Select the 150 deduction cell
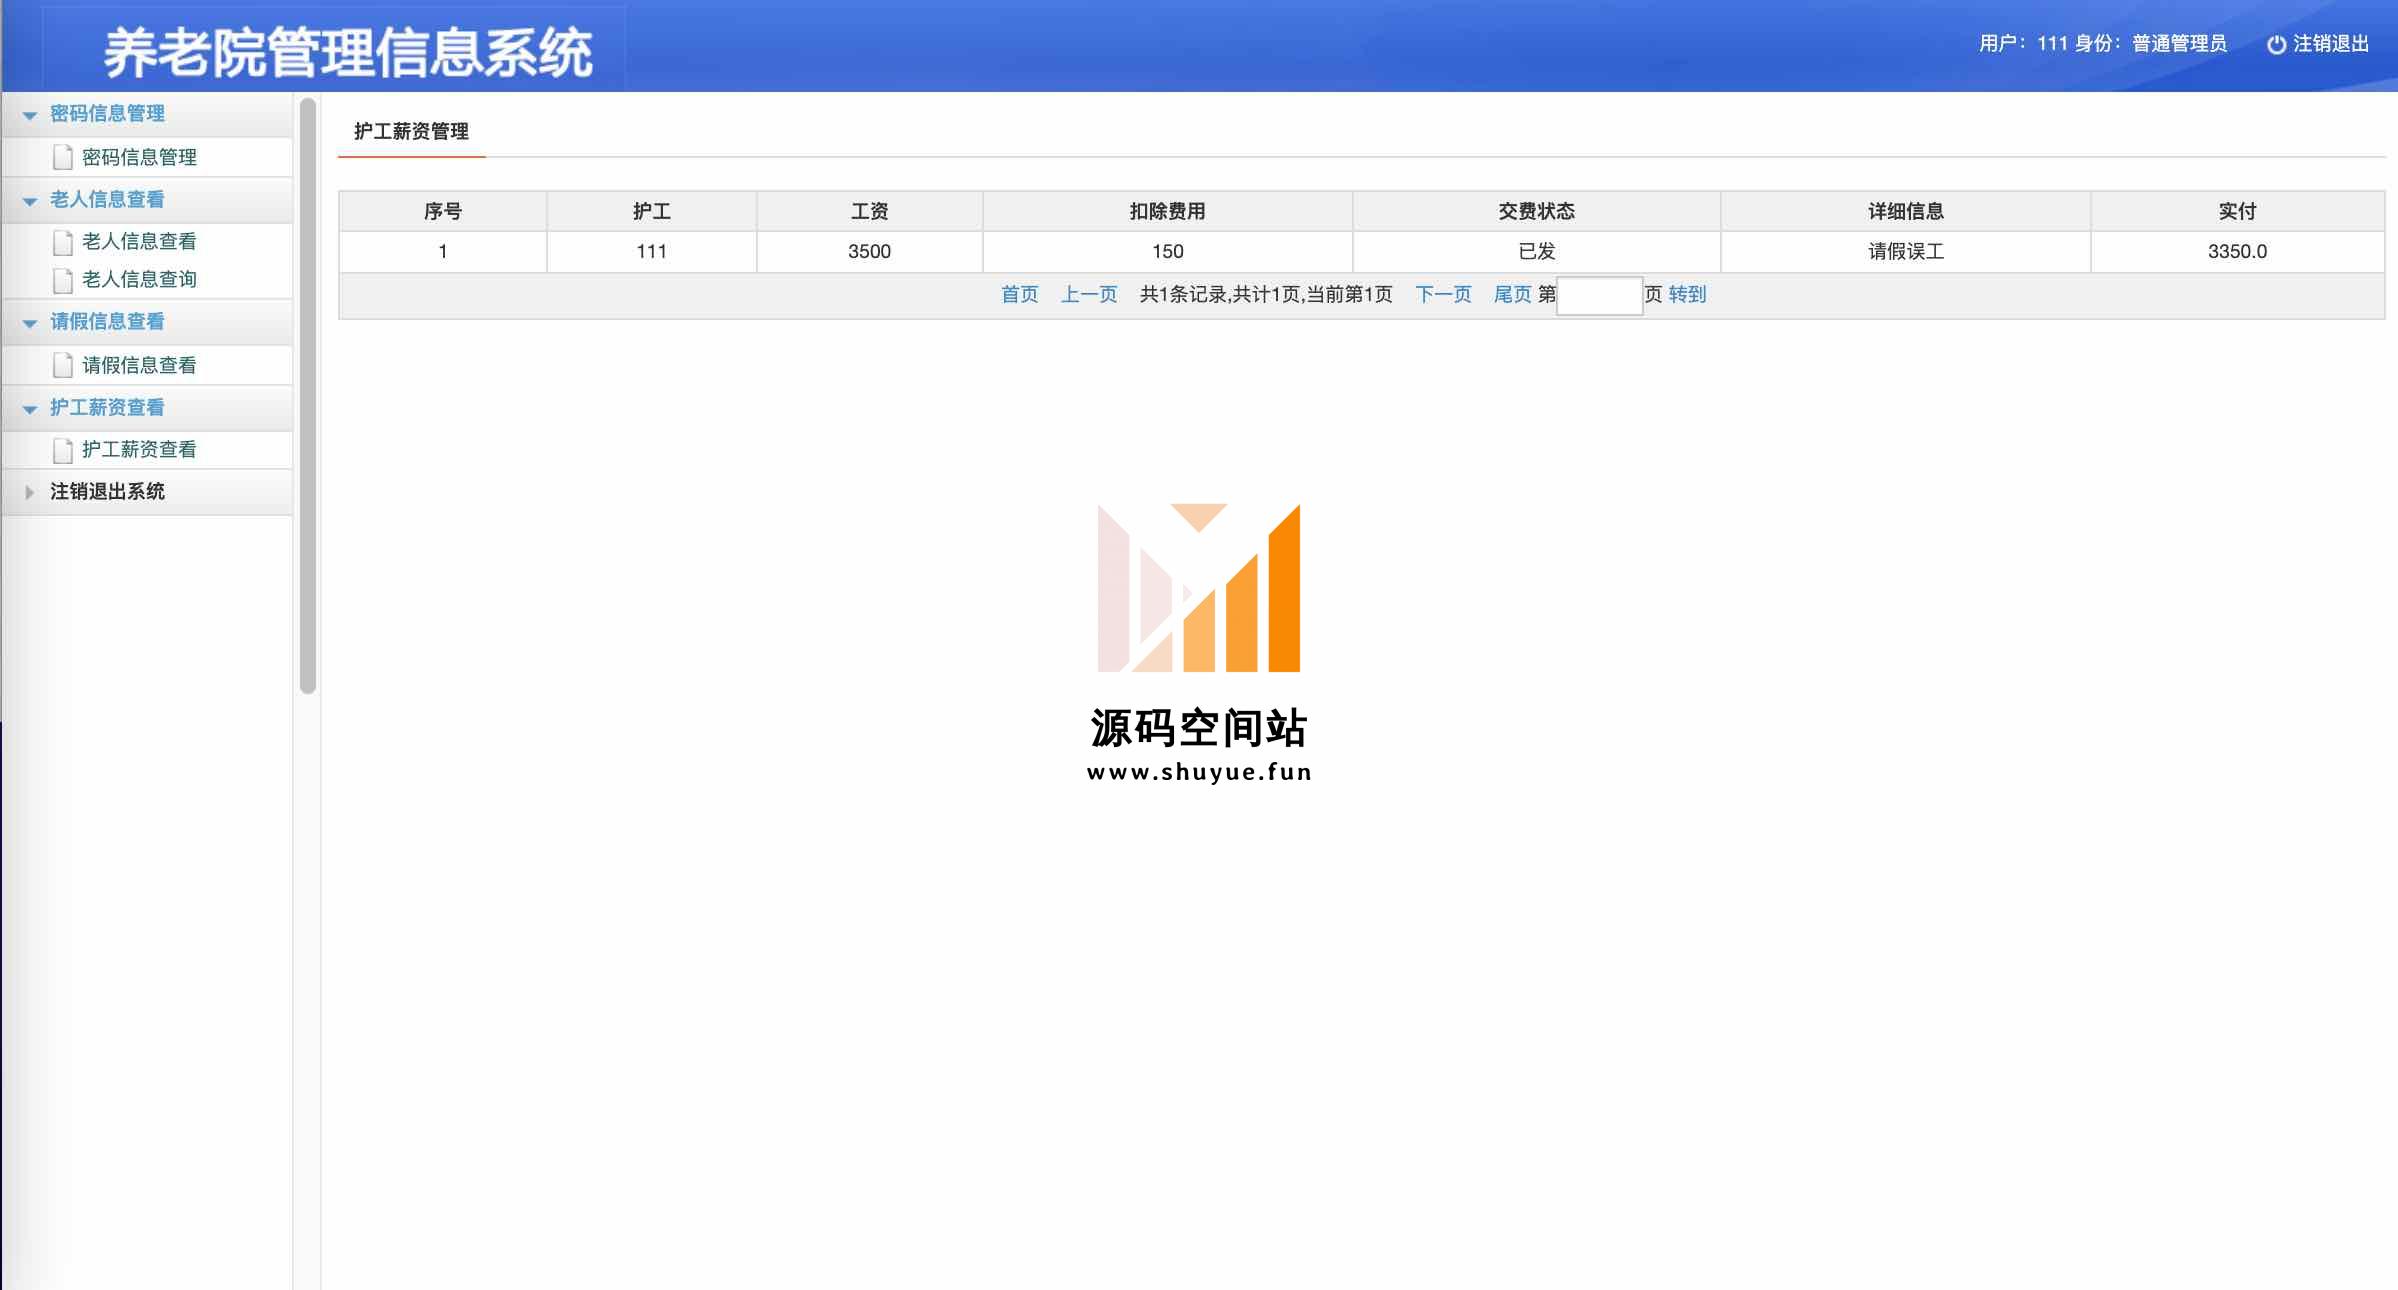Screen dimensions: 2398x1290 pos(1168,252)
